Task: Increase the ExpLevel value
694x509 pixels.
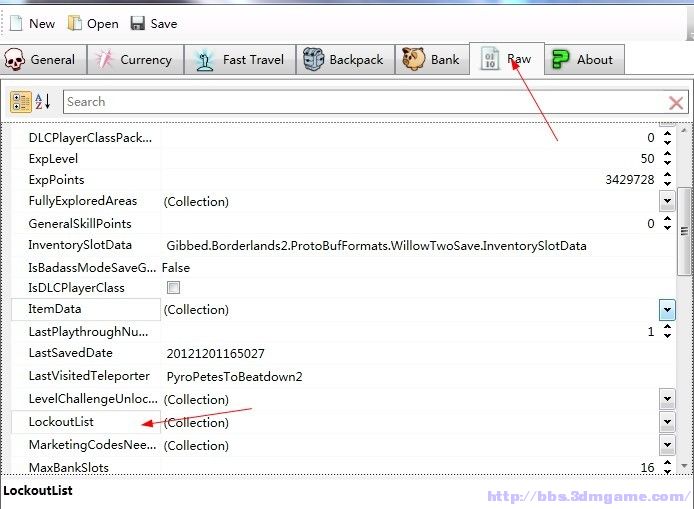Action: point(667,154)
